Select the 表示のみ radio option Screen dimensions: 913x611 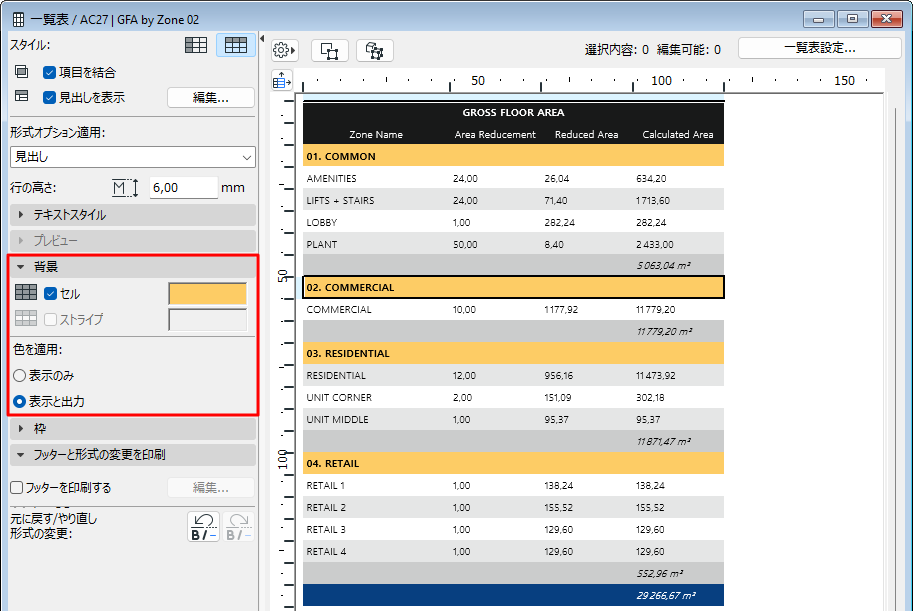[19, 376]
